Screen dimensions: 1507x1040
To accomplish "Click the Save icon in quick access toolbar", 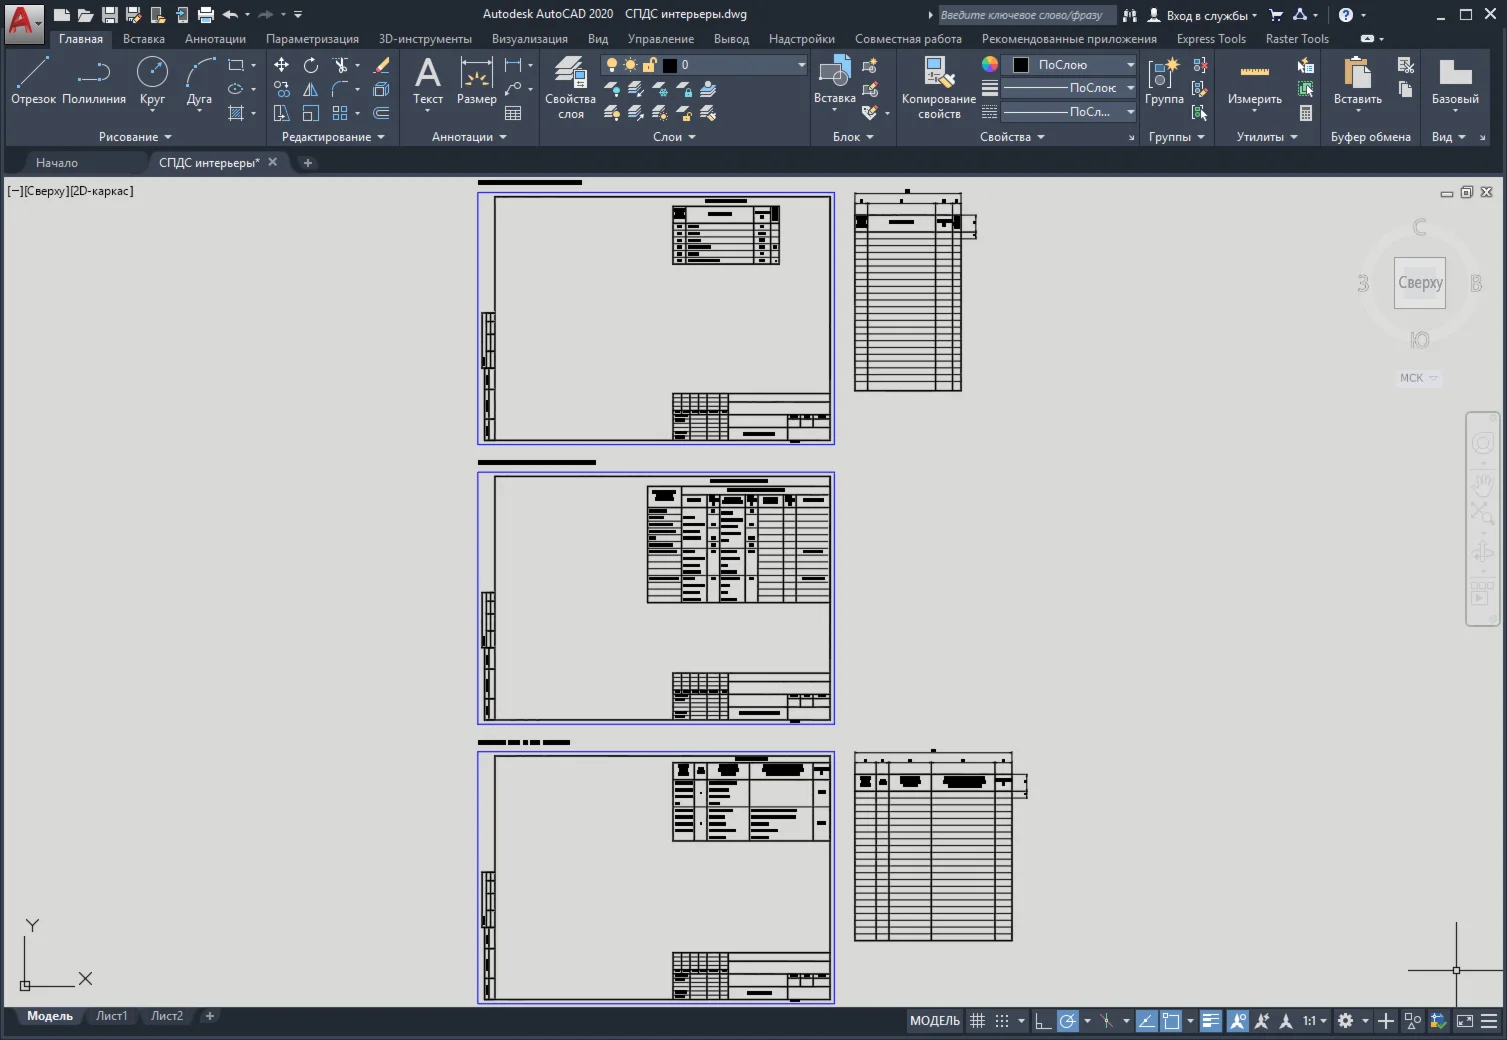I will 109,15.
